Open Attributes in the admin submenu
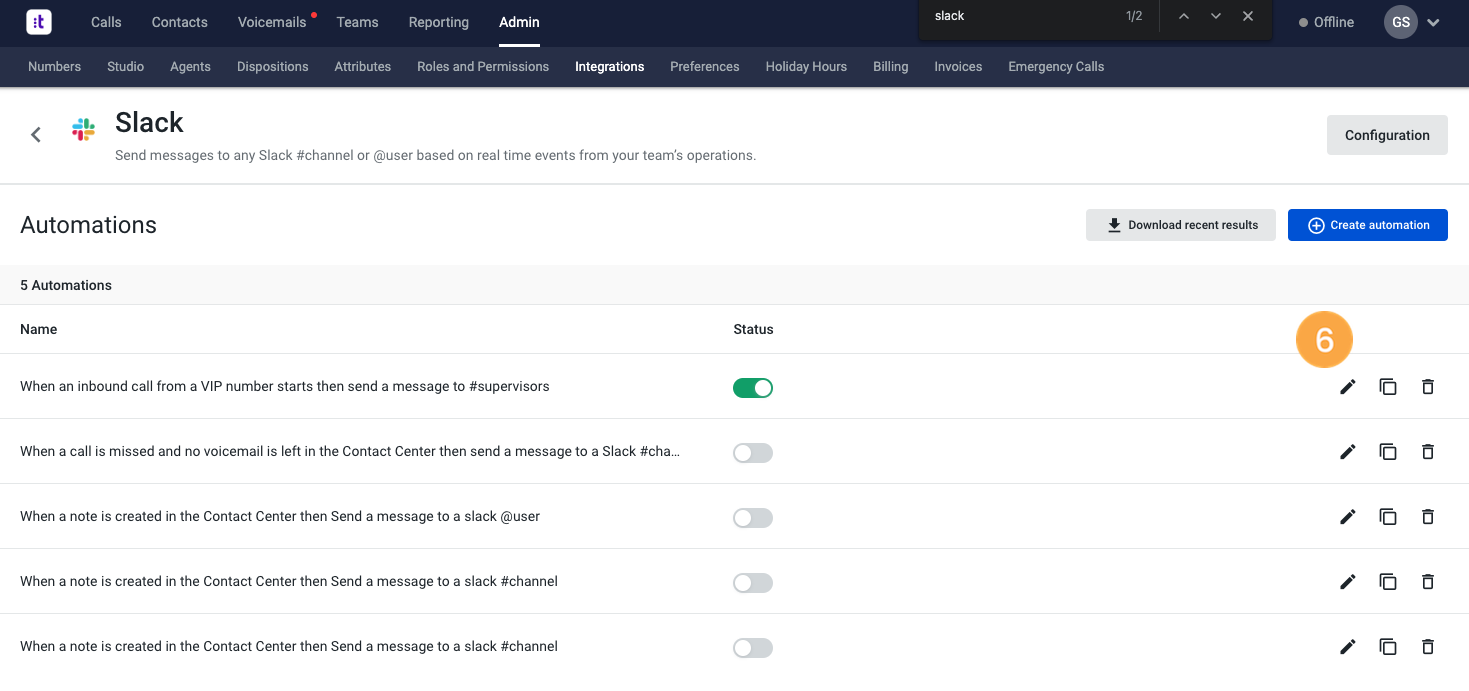1469x691 pixels. [x=362, y=66]
